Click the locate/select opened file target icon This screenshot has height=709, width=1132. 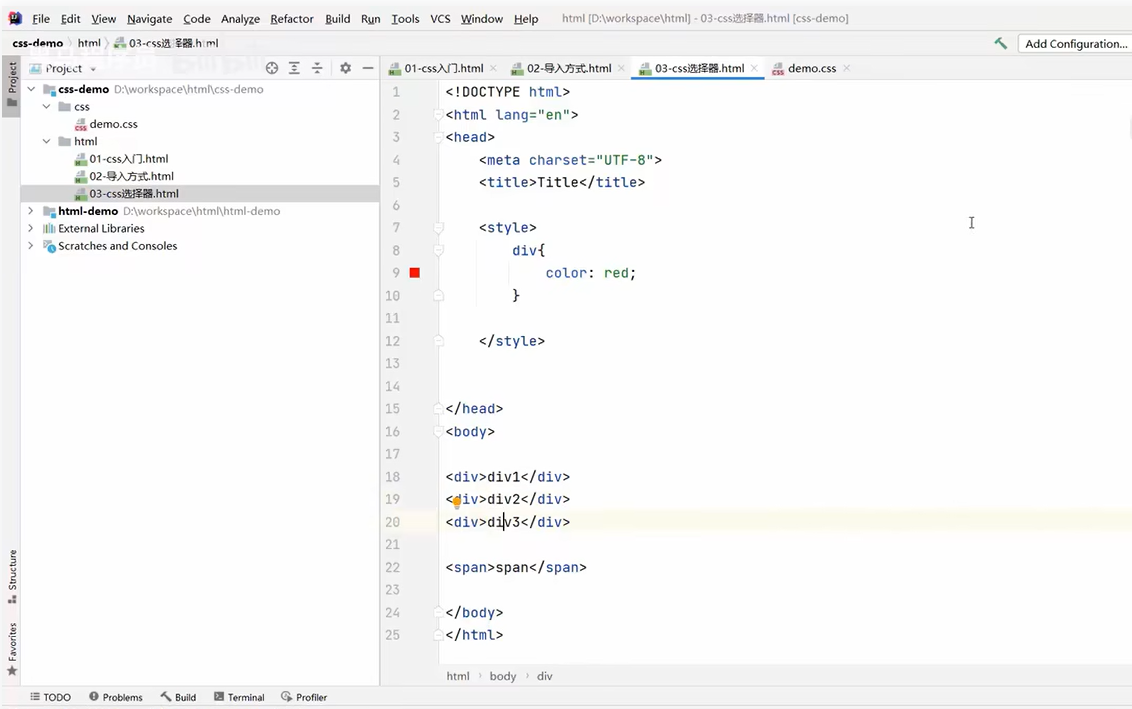pyautogui.click(x=271, y=68)
